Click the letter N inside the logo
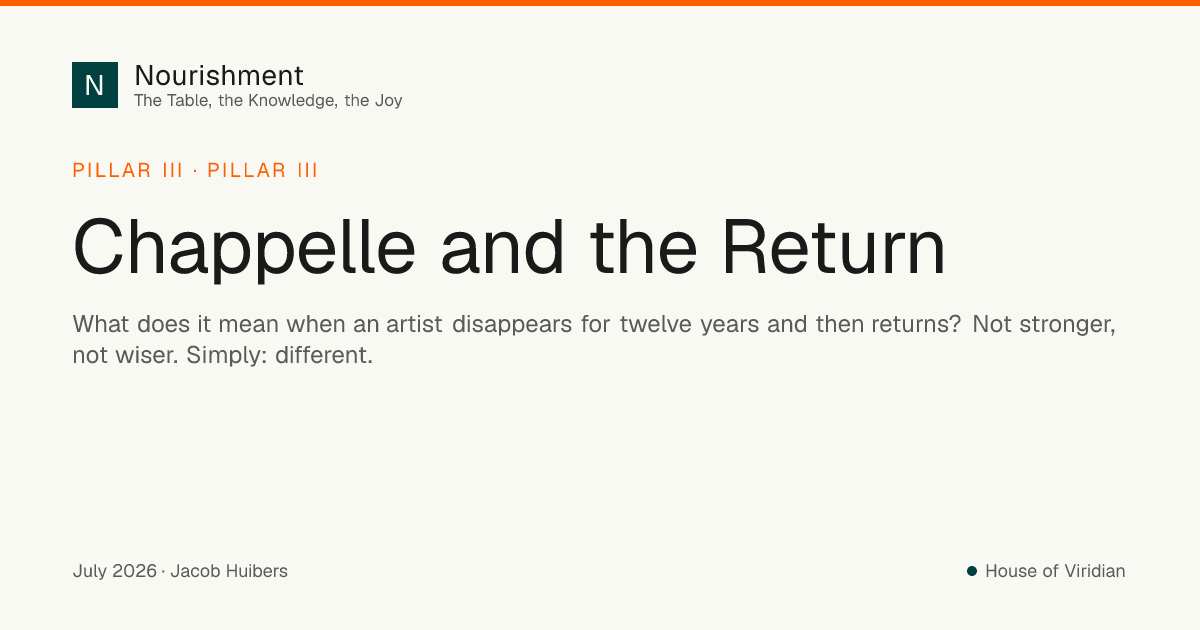The width and height of the screenshot is (1200, 630). (95, 85)
